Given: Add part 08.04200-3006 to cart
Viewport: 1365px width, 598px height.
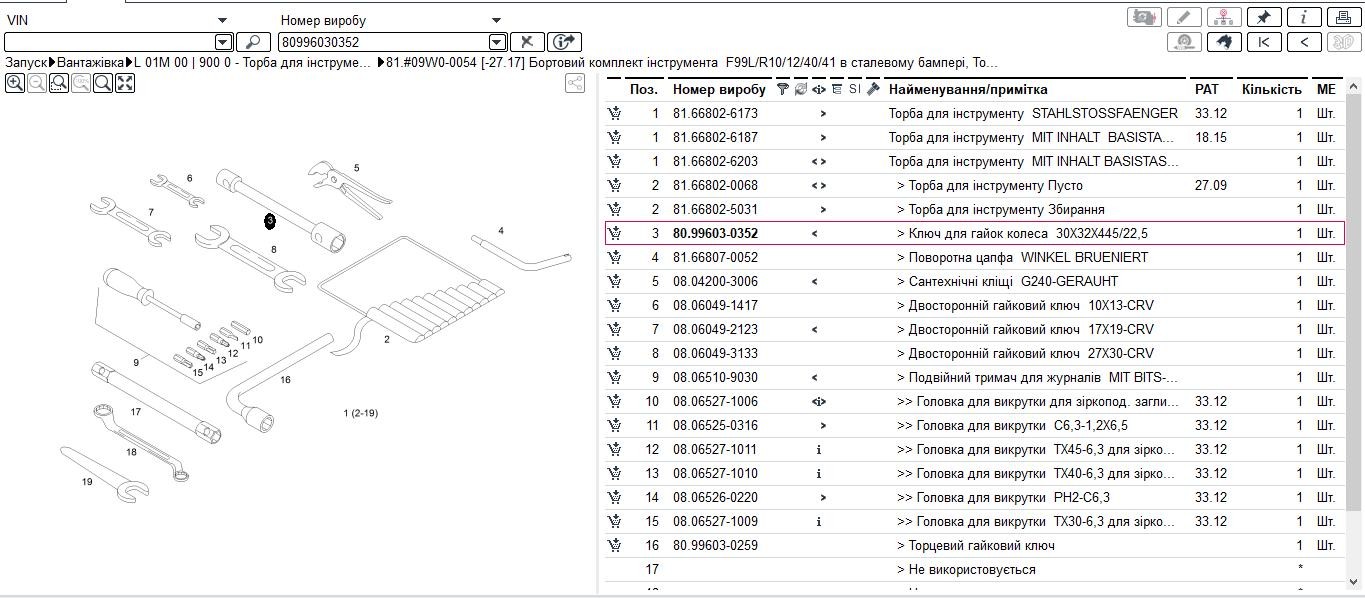Looking at the screenshot, I should [614, 282].
